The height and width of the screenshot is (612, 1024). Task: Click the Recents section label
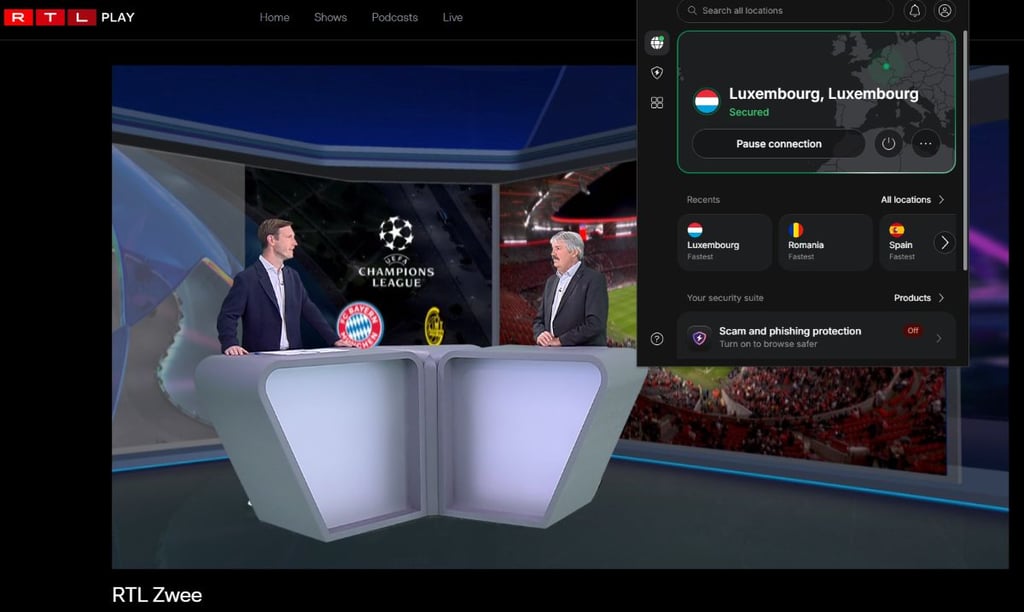pos(703,200)
